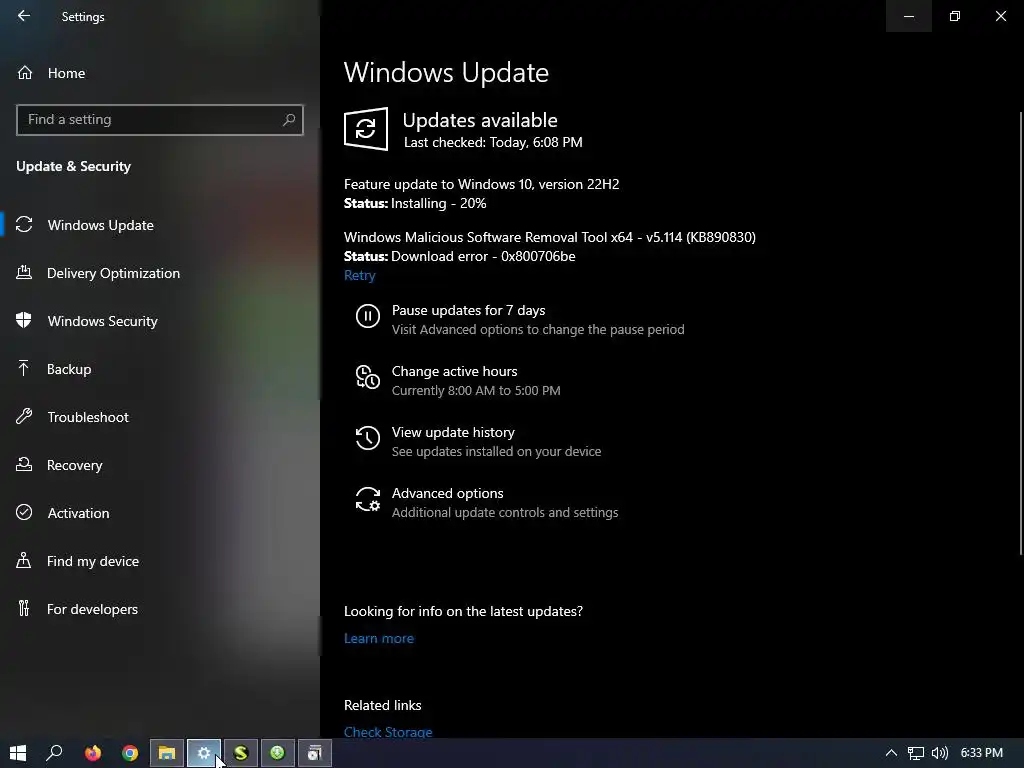Open the 6:33 PM taskbar clock
Screen dimensions: 1024x768
(x=982, y=753)
